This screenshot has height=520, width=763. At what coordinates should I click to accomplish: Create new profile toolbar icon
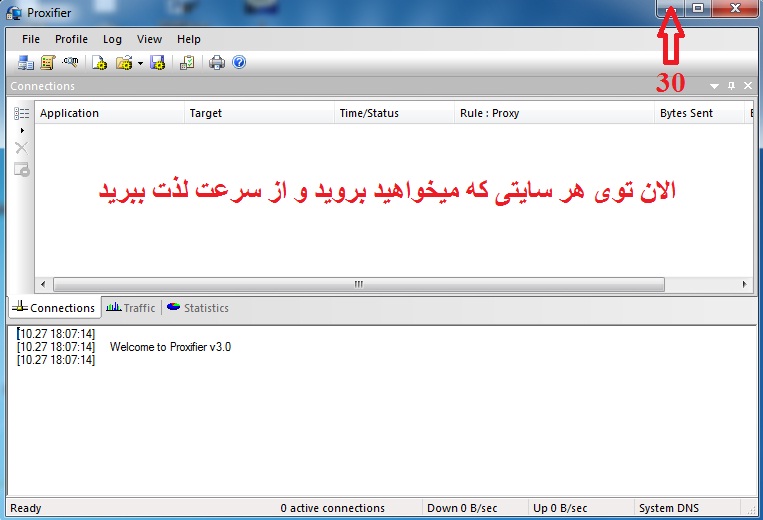click(99, 63)
